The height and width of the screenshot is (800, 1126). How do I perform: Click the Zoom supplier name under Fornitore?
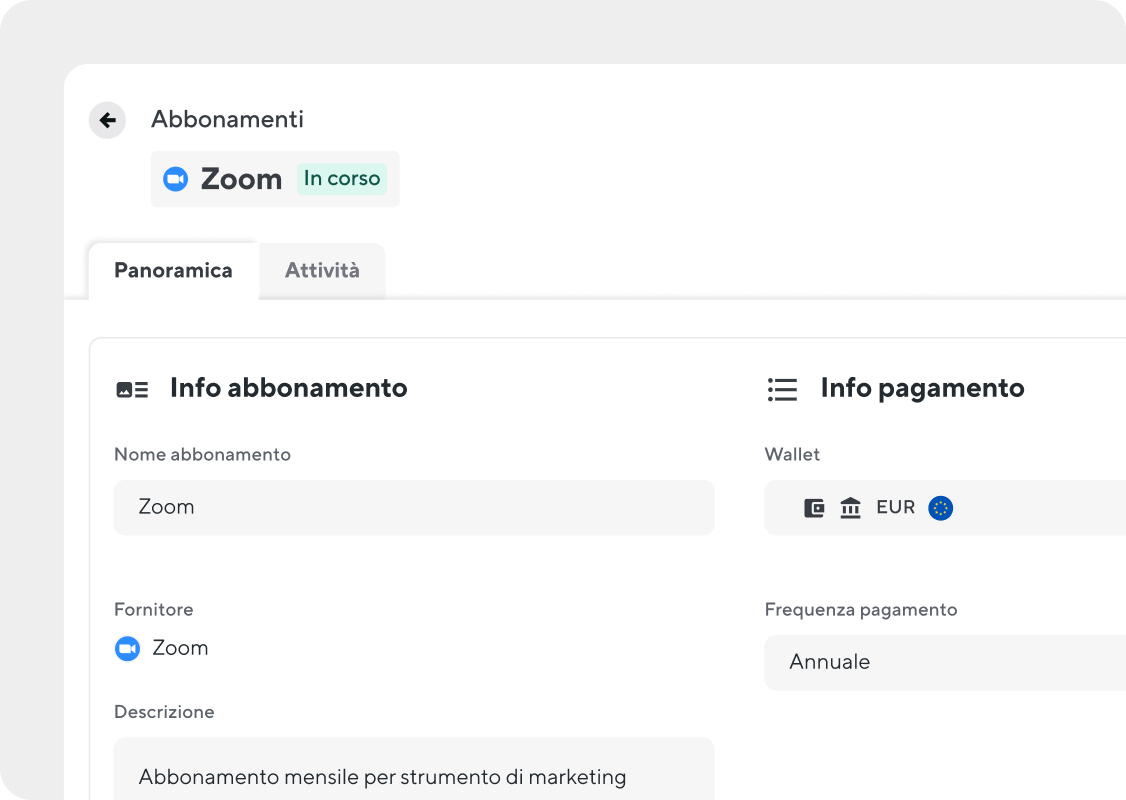[180, 648]
